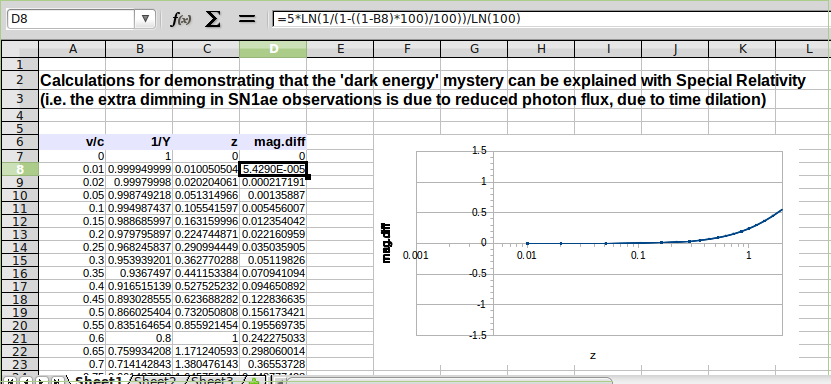Click the 'mag.diff' heading cell
831x384 pixels.
coord(273,142)
